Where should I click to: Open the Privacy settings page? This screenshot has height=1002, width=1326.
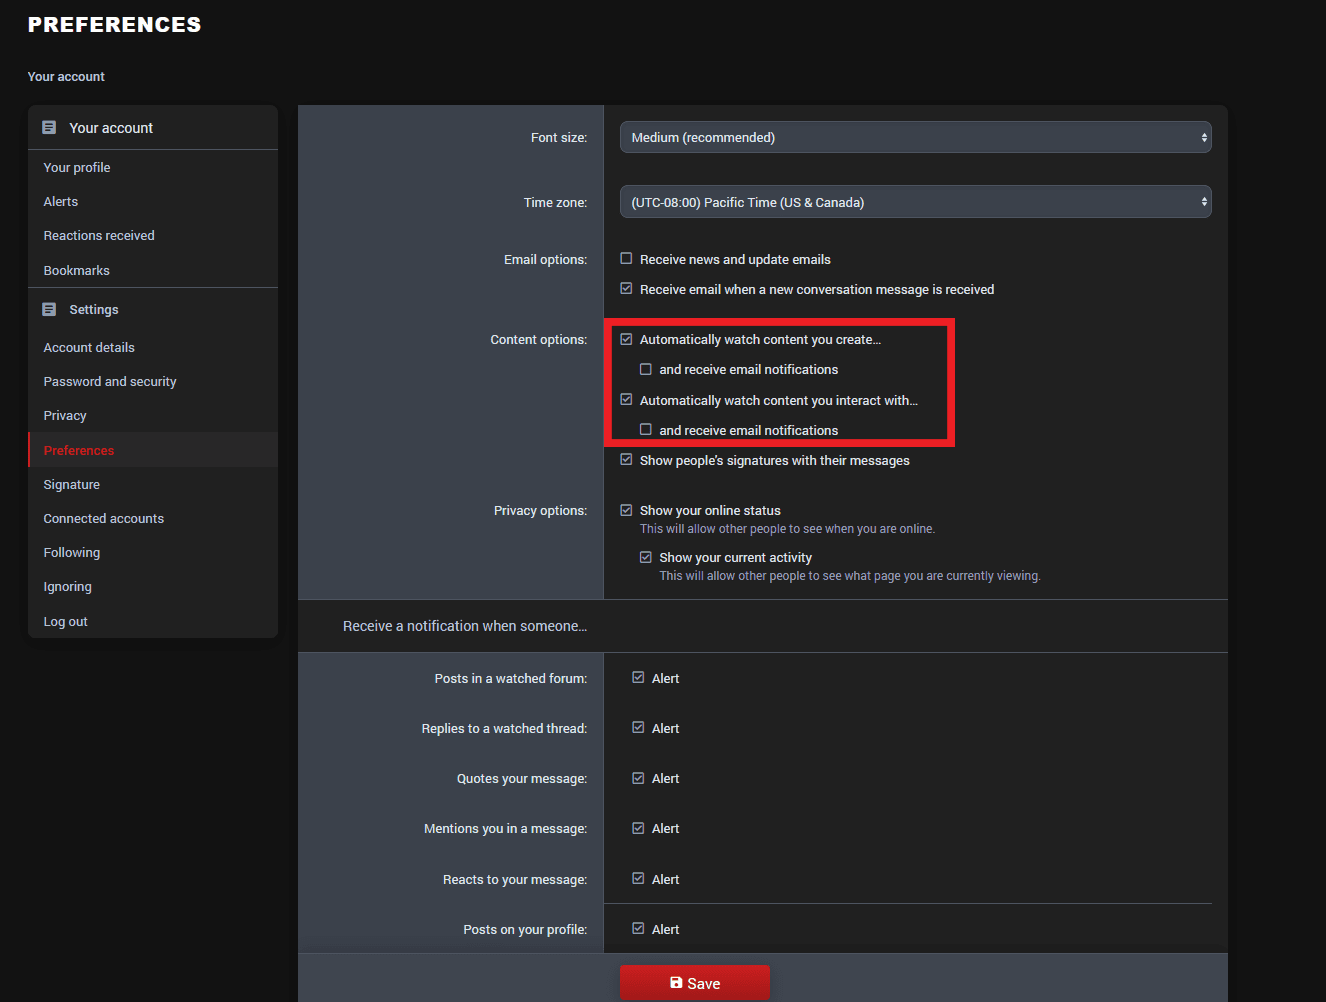click(x=65, y=416)
